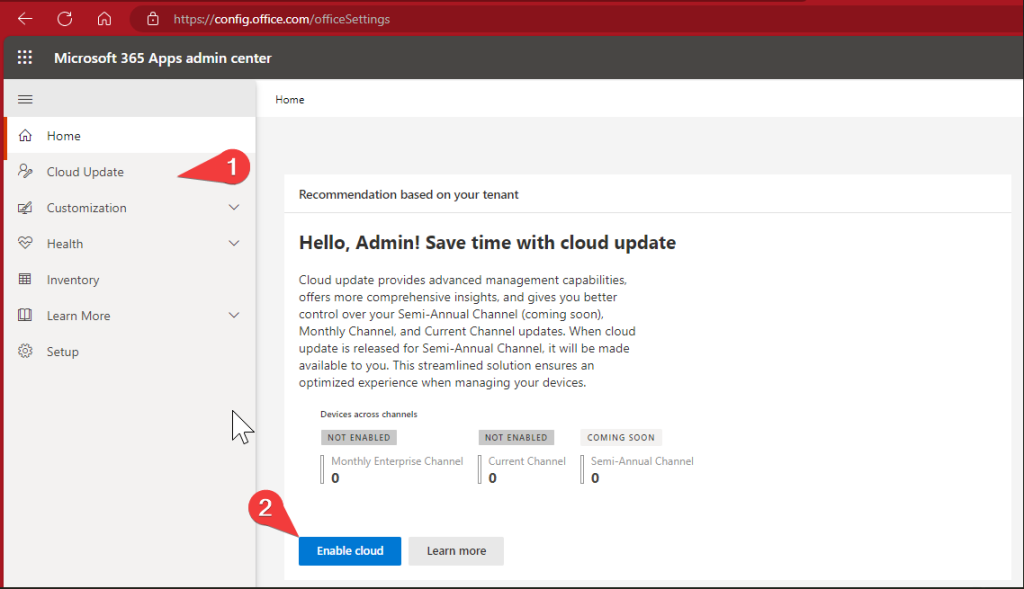Screen dimensions: 1024x589
Task: Click the Learn more button
Action: 456,550
